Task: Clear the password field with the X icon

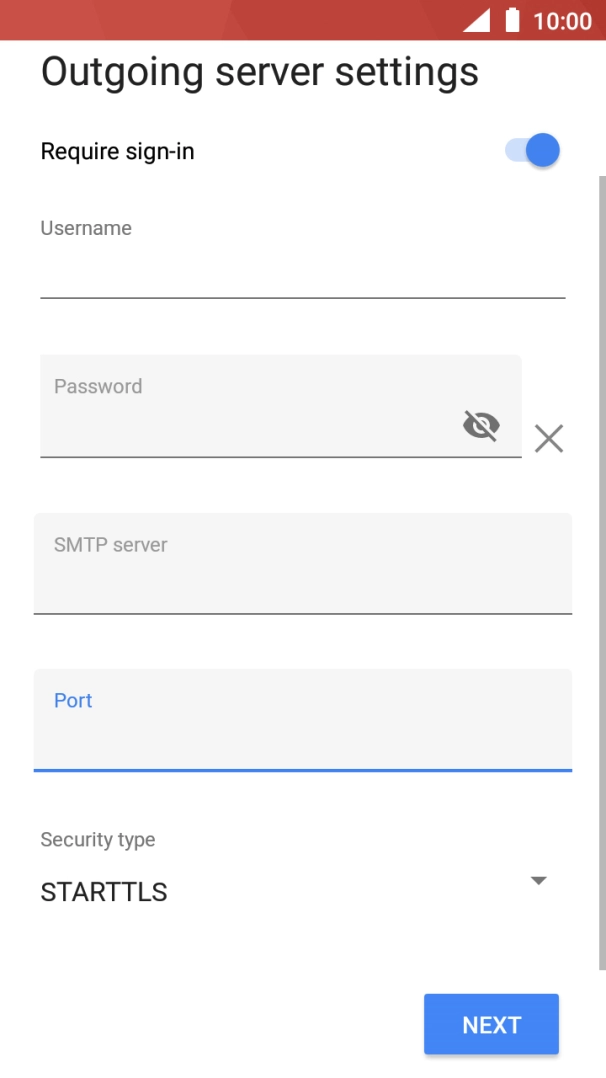Action: pos(548,439)
